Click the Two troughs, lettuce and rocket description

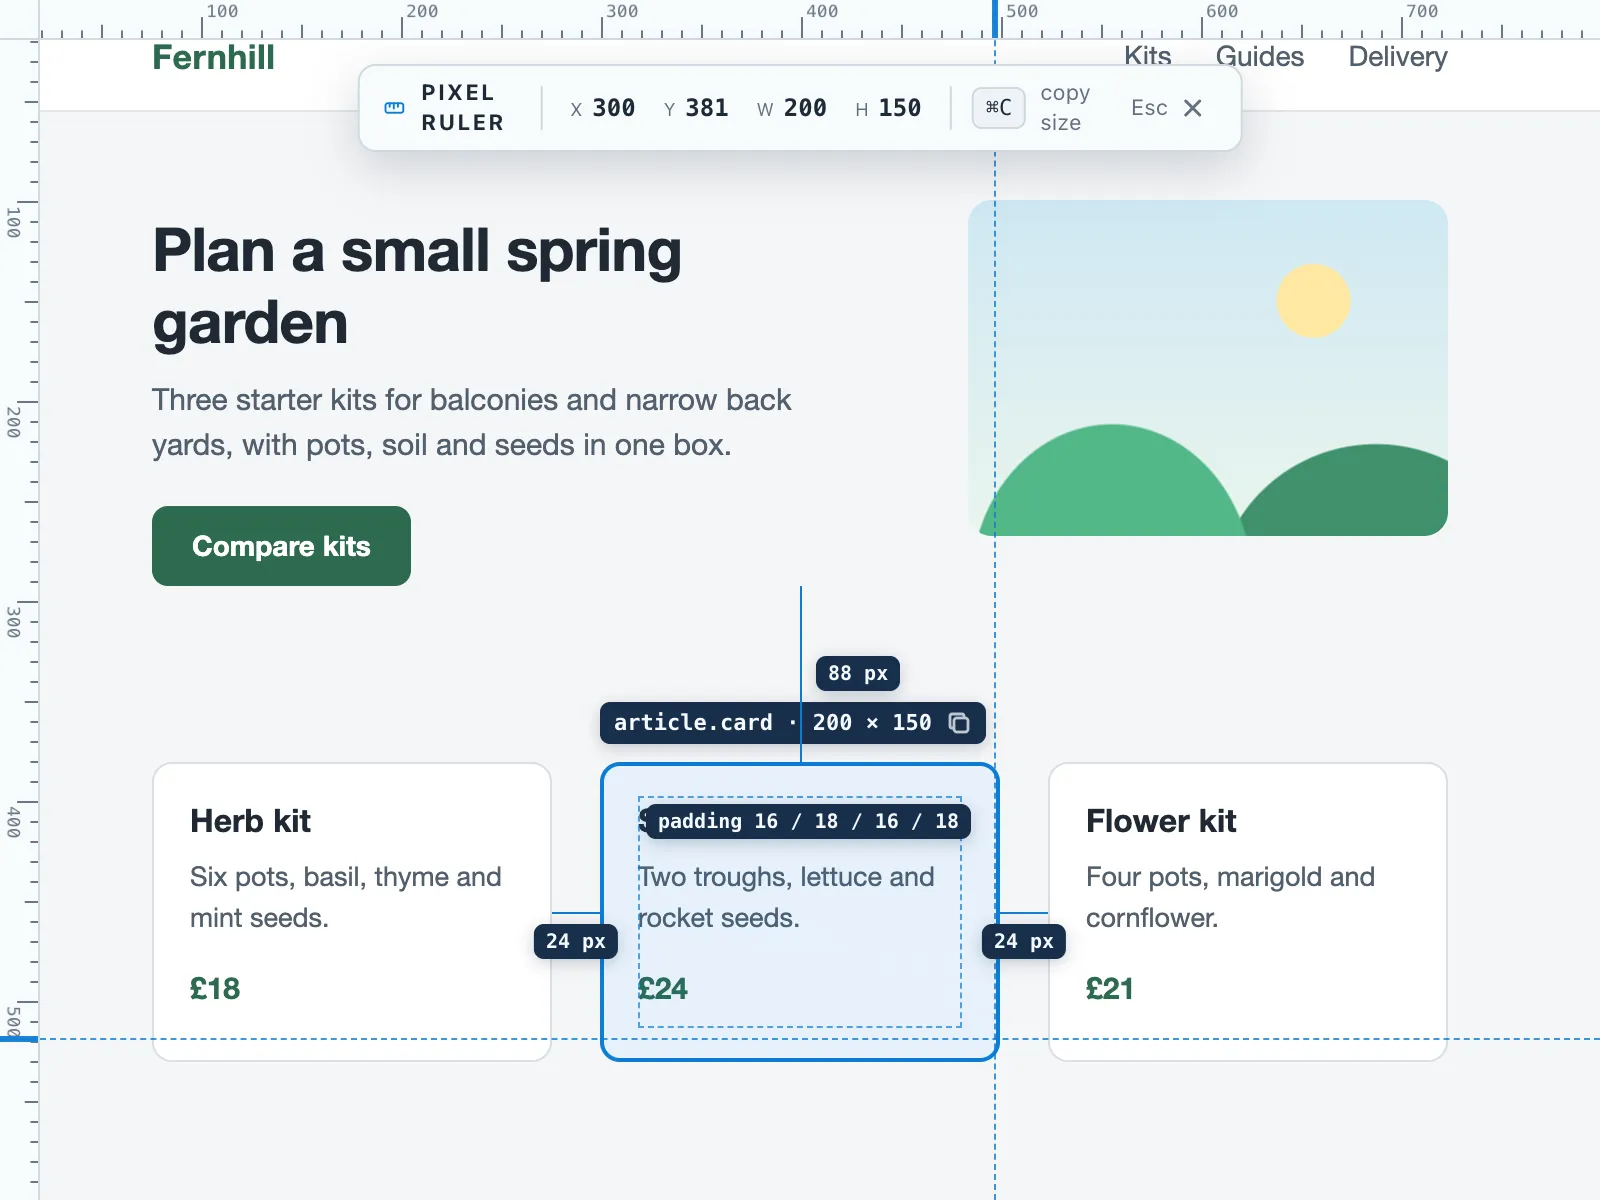click(x=786, y=897)
